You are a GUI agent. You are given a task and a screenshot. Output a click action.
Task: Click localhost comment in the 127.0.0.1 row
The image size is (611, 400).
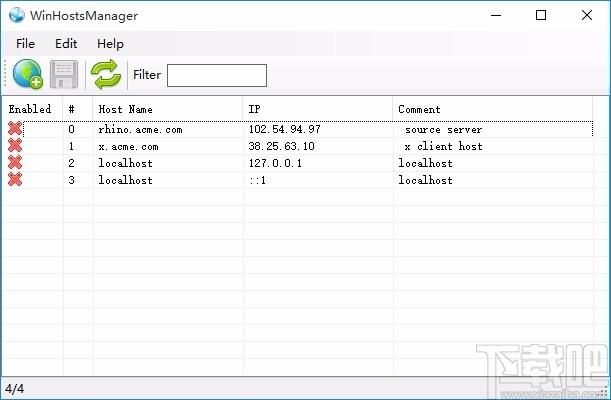coord(425,163)
